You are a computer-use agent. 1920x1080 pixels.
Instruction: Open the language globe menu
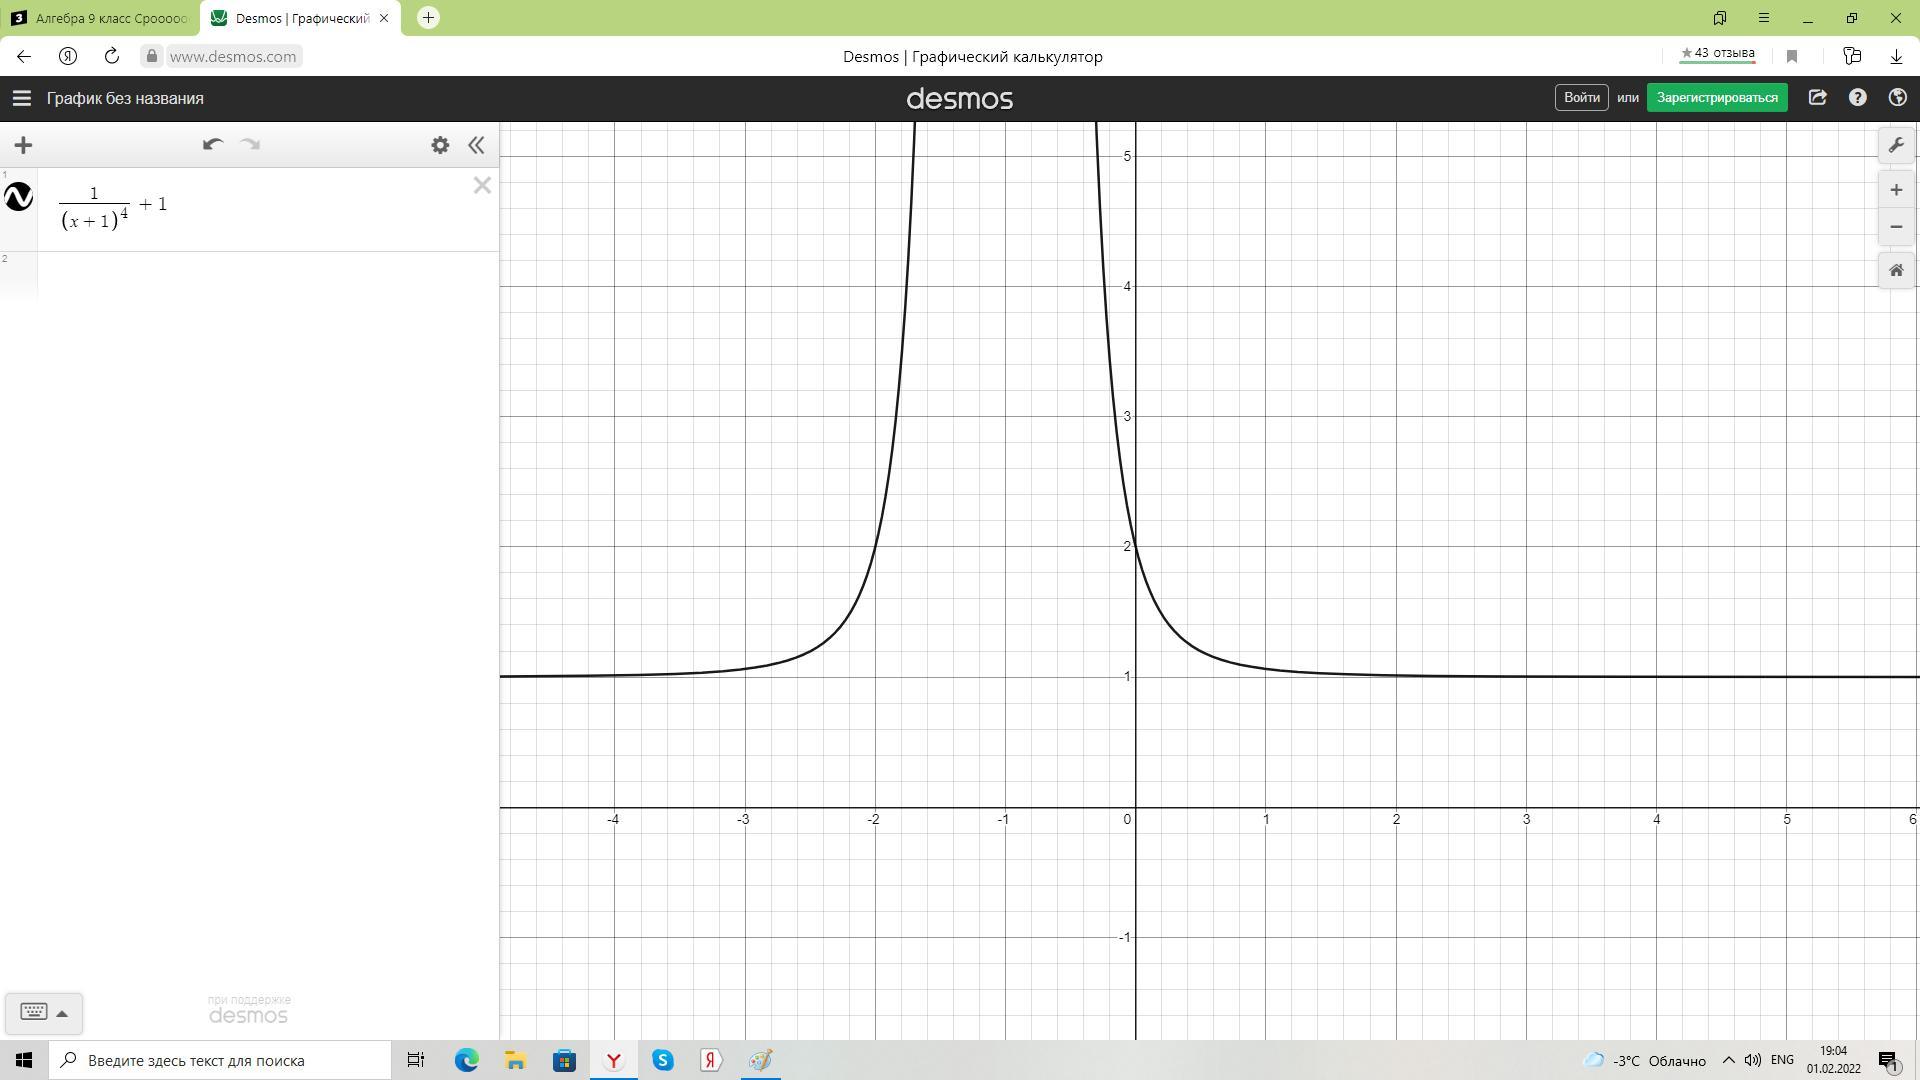tap(1897, 98)
